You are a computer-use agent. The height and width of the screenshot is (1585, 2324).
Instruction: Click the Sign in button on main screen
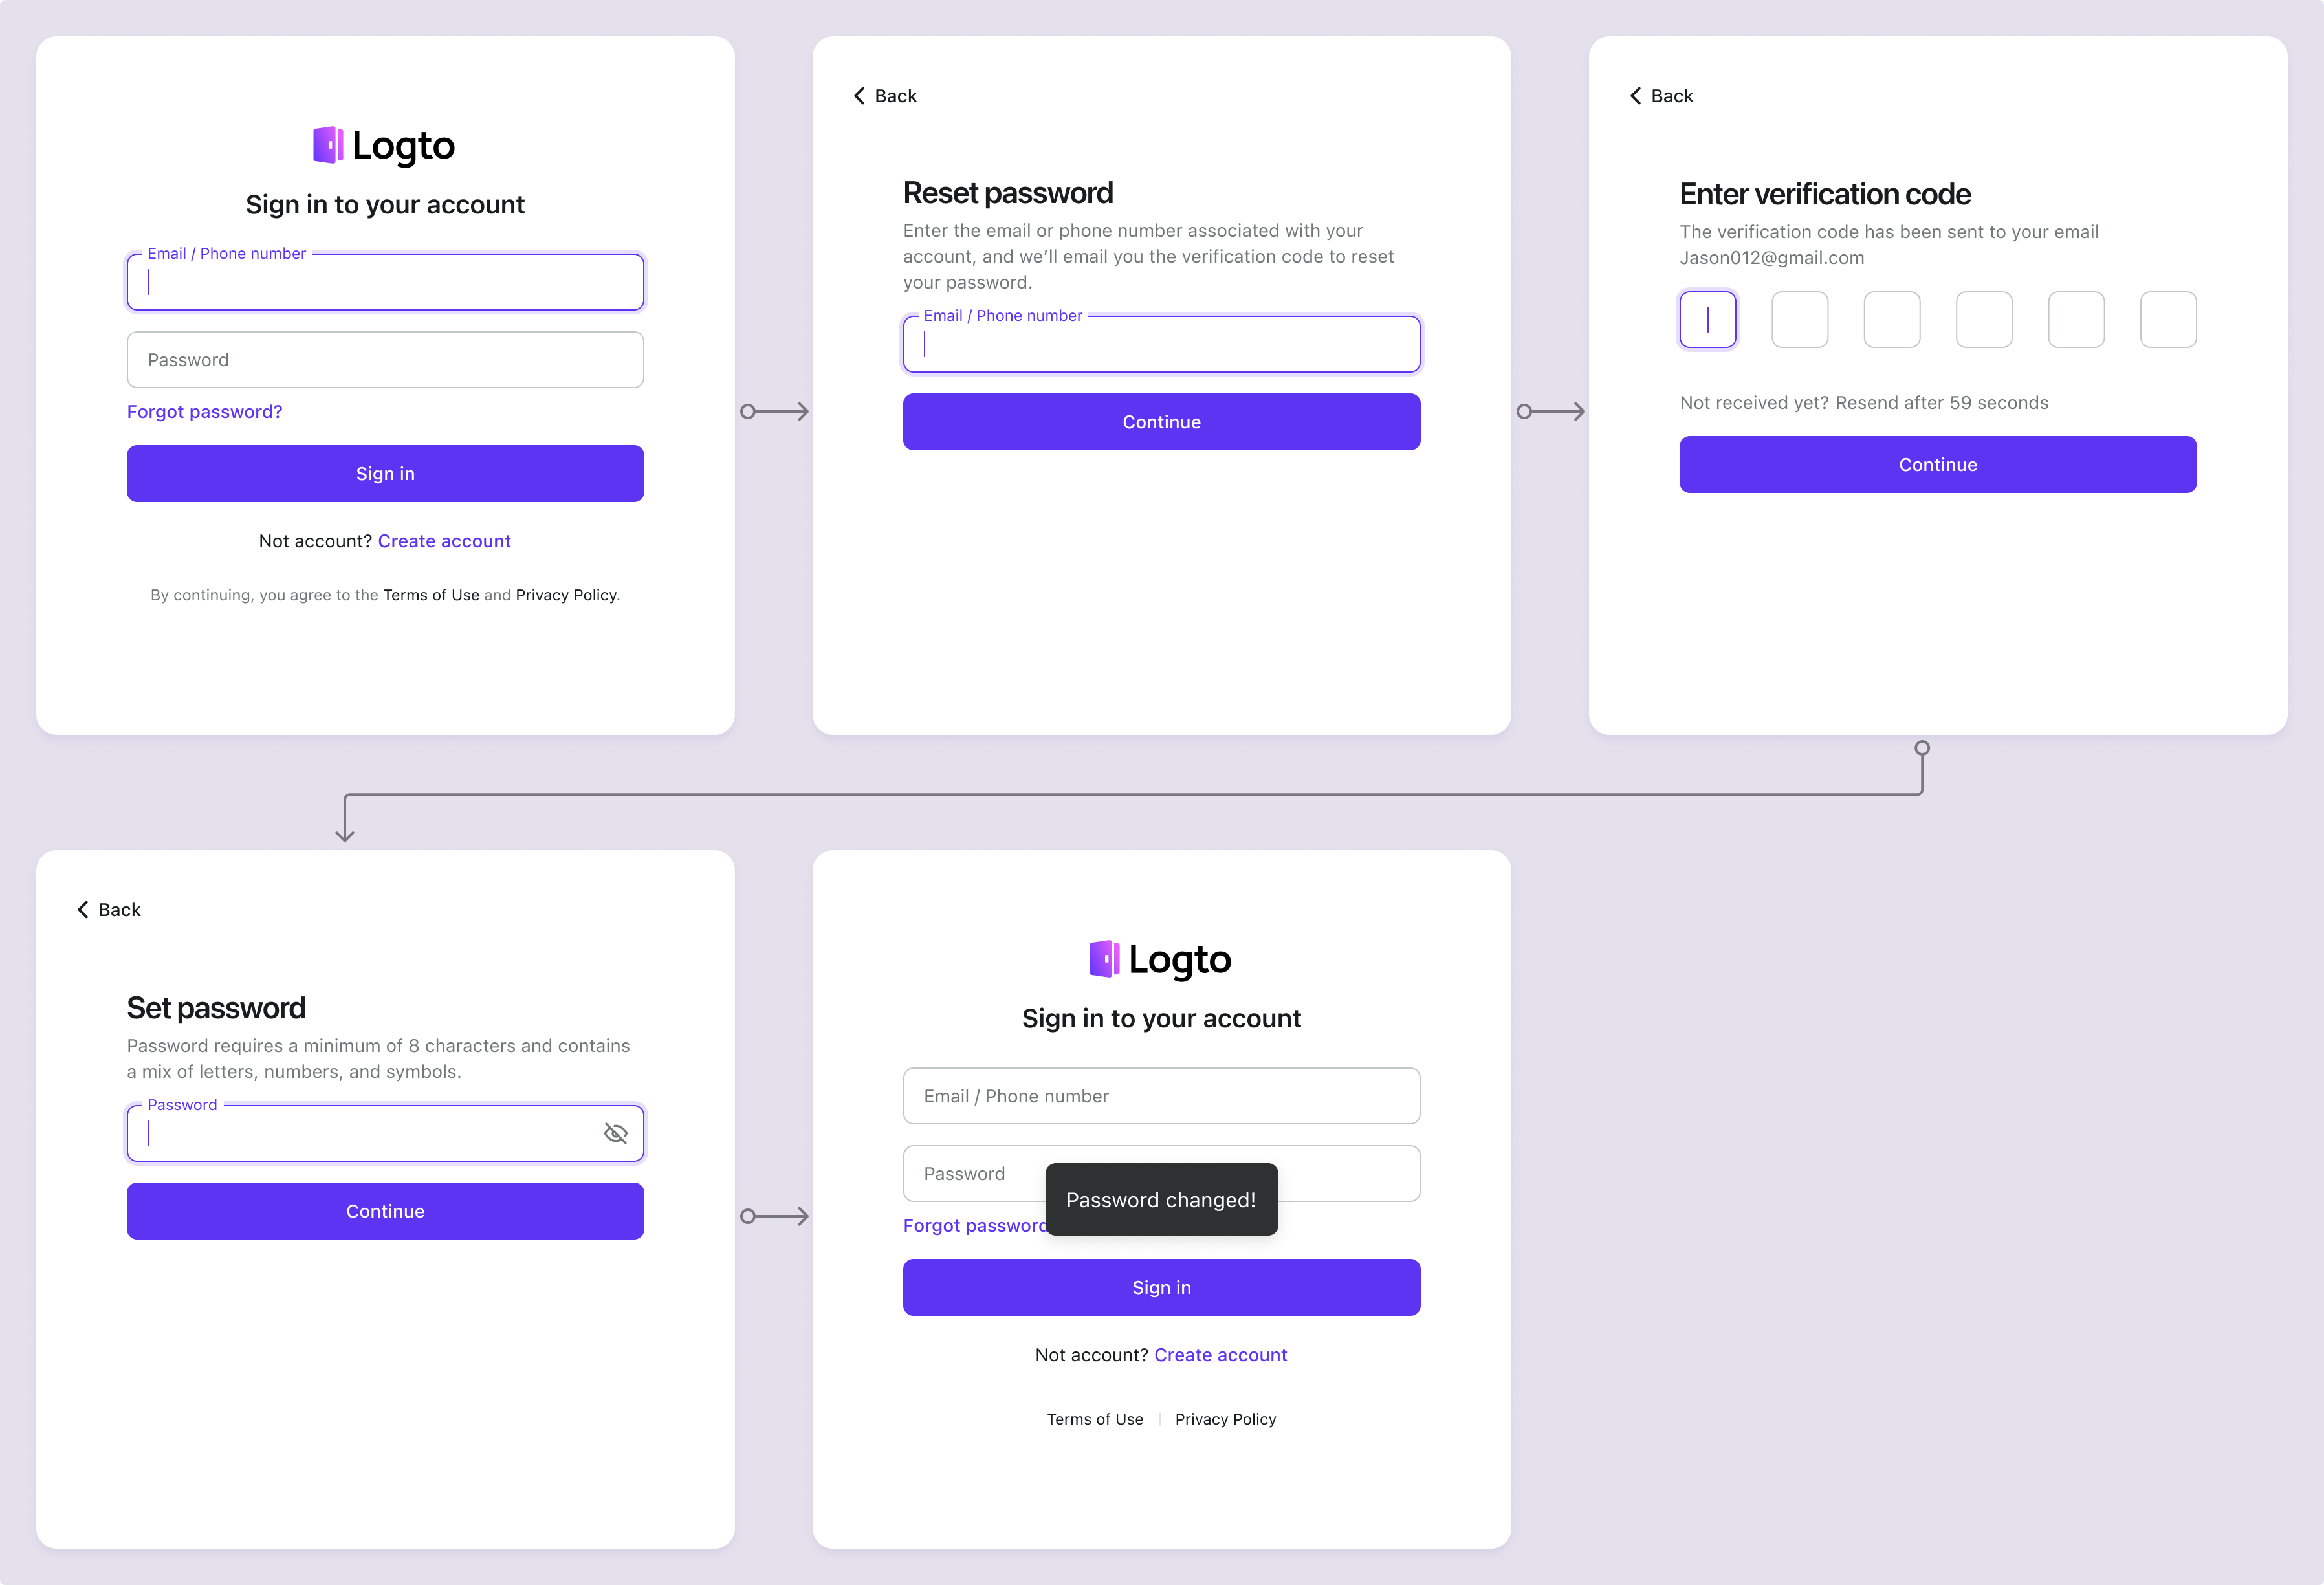(x=385, y=473)
